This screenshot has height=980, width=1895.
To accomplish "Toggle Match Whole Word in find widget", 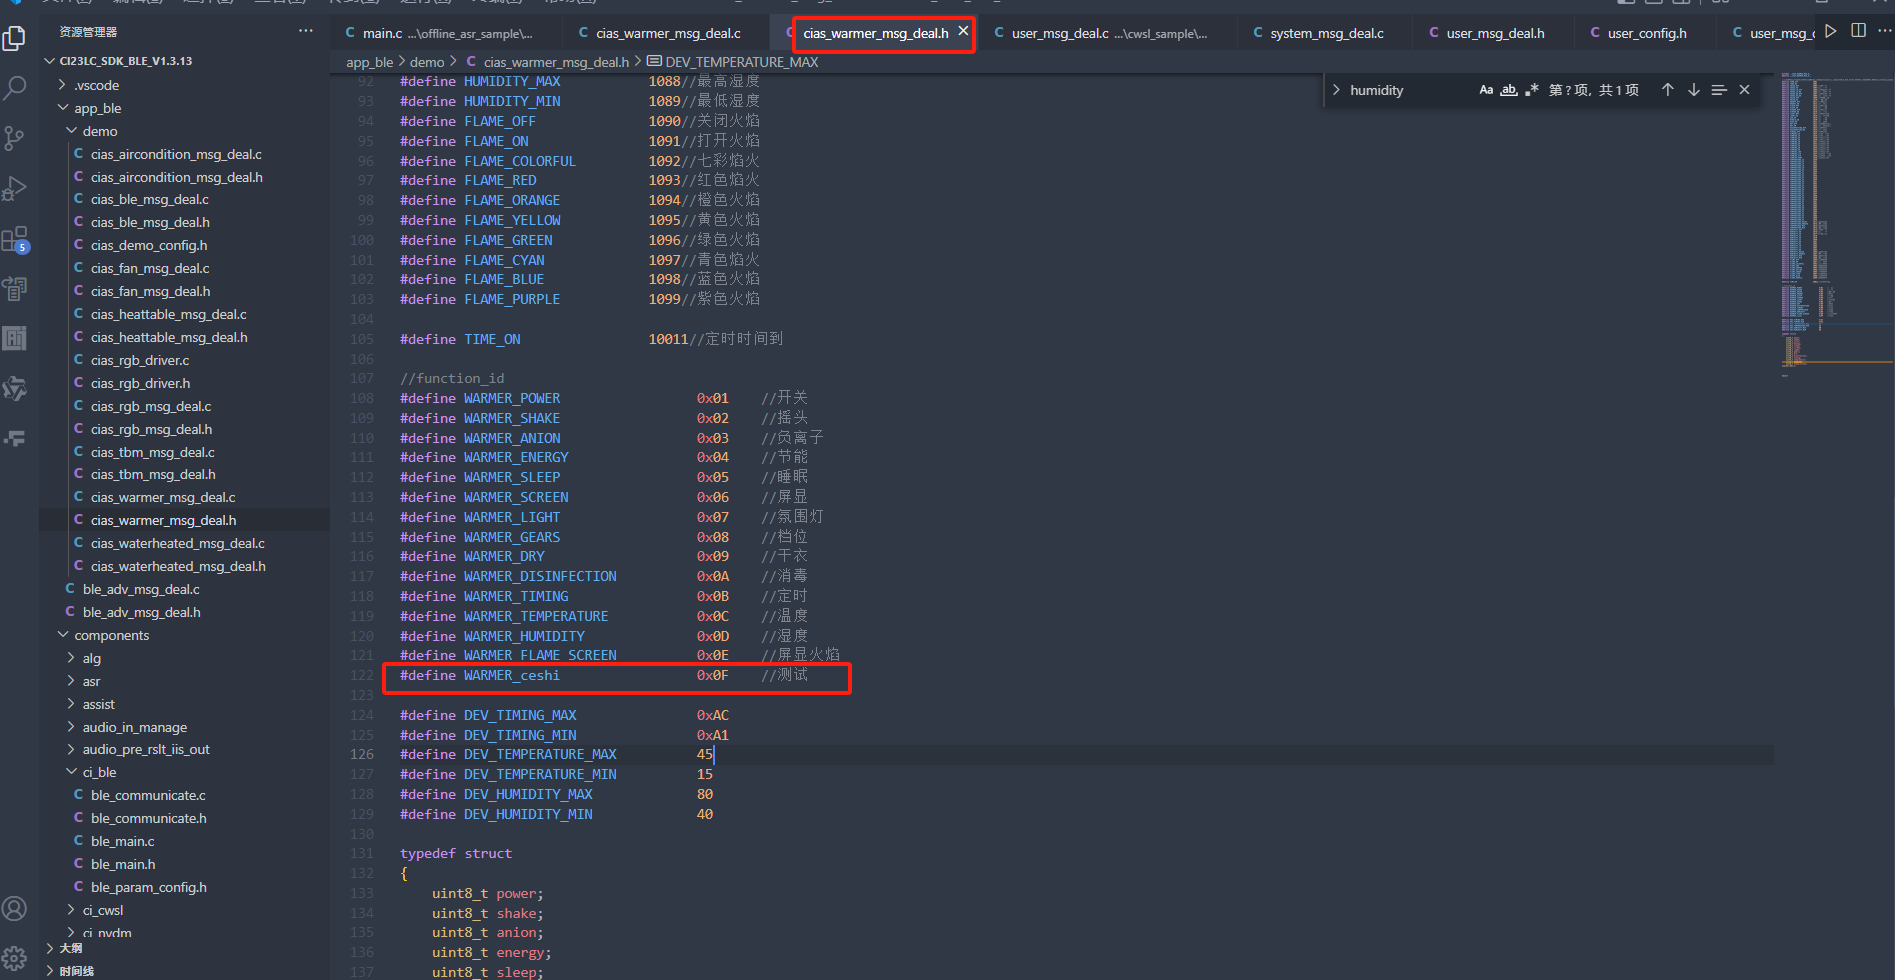I will (1509, 90).
